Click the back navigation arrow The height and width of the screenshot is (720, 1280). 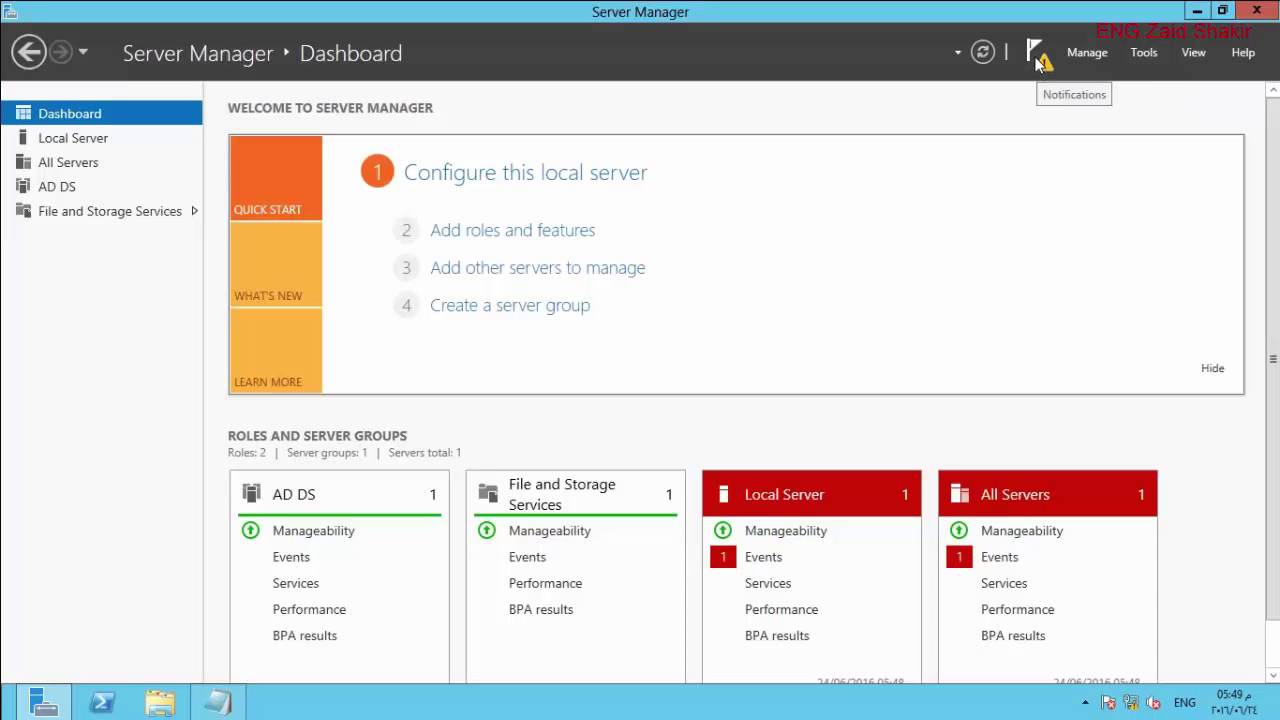pyautogui.click(x=29, y=52)
